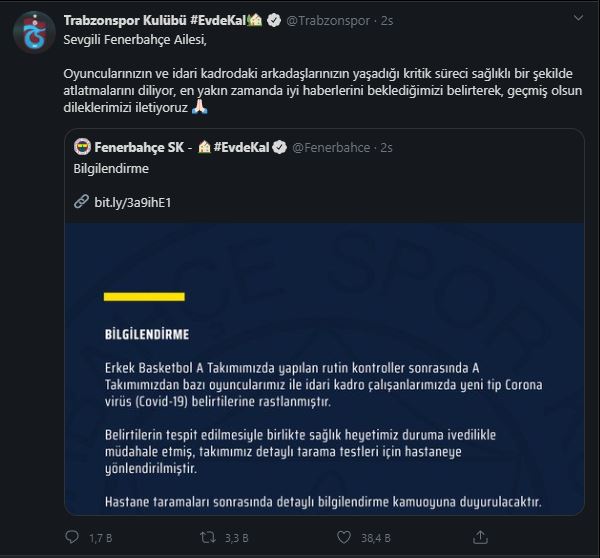Retweet using the arrows icon
Viewport: 600px width, 558px height.
tap(208, 538)
